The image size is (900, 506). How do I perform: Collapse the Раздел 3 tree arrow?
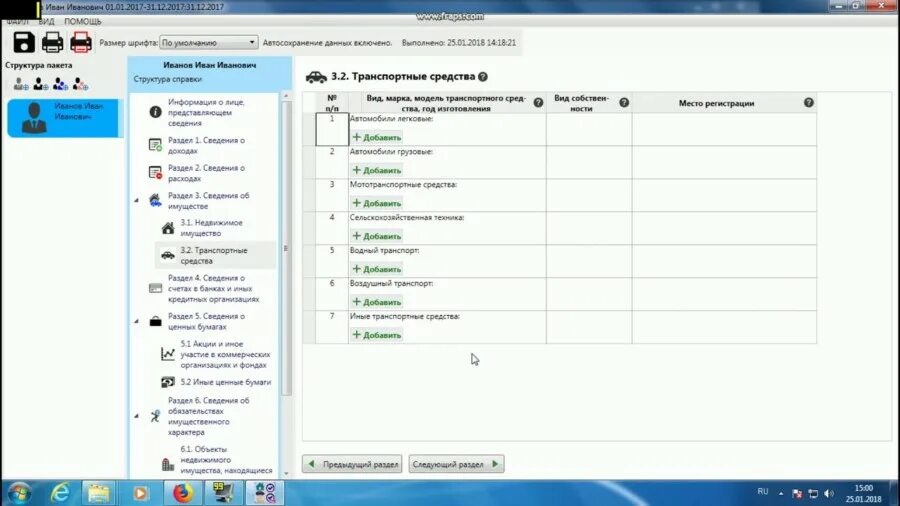click(x=137, y=200)
